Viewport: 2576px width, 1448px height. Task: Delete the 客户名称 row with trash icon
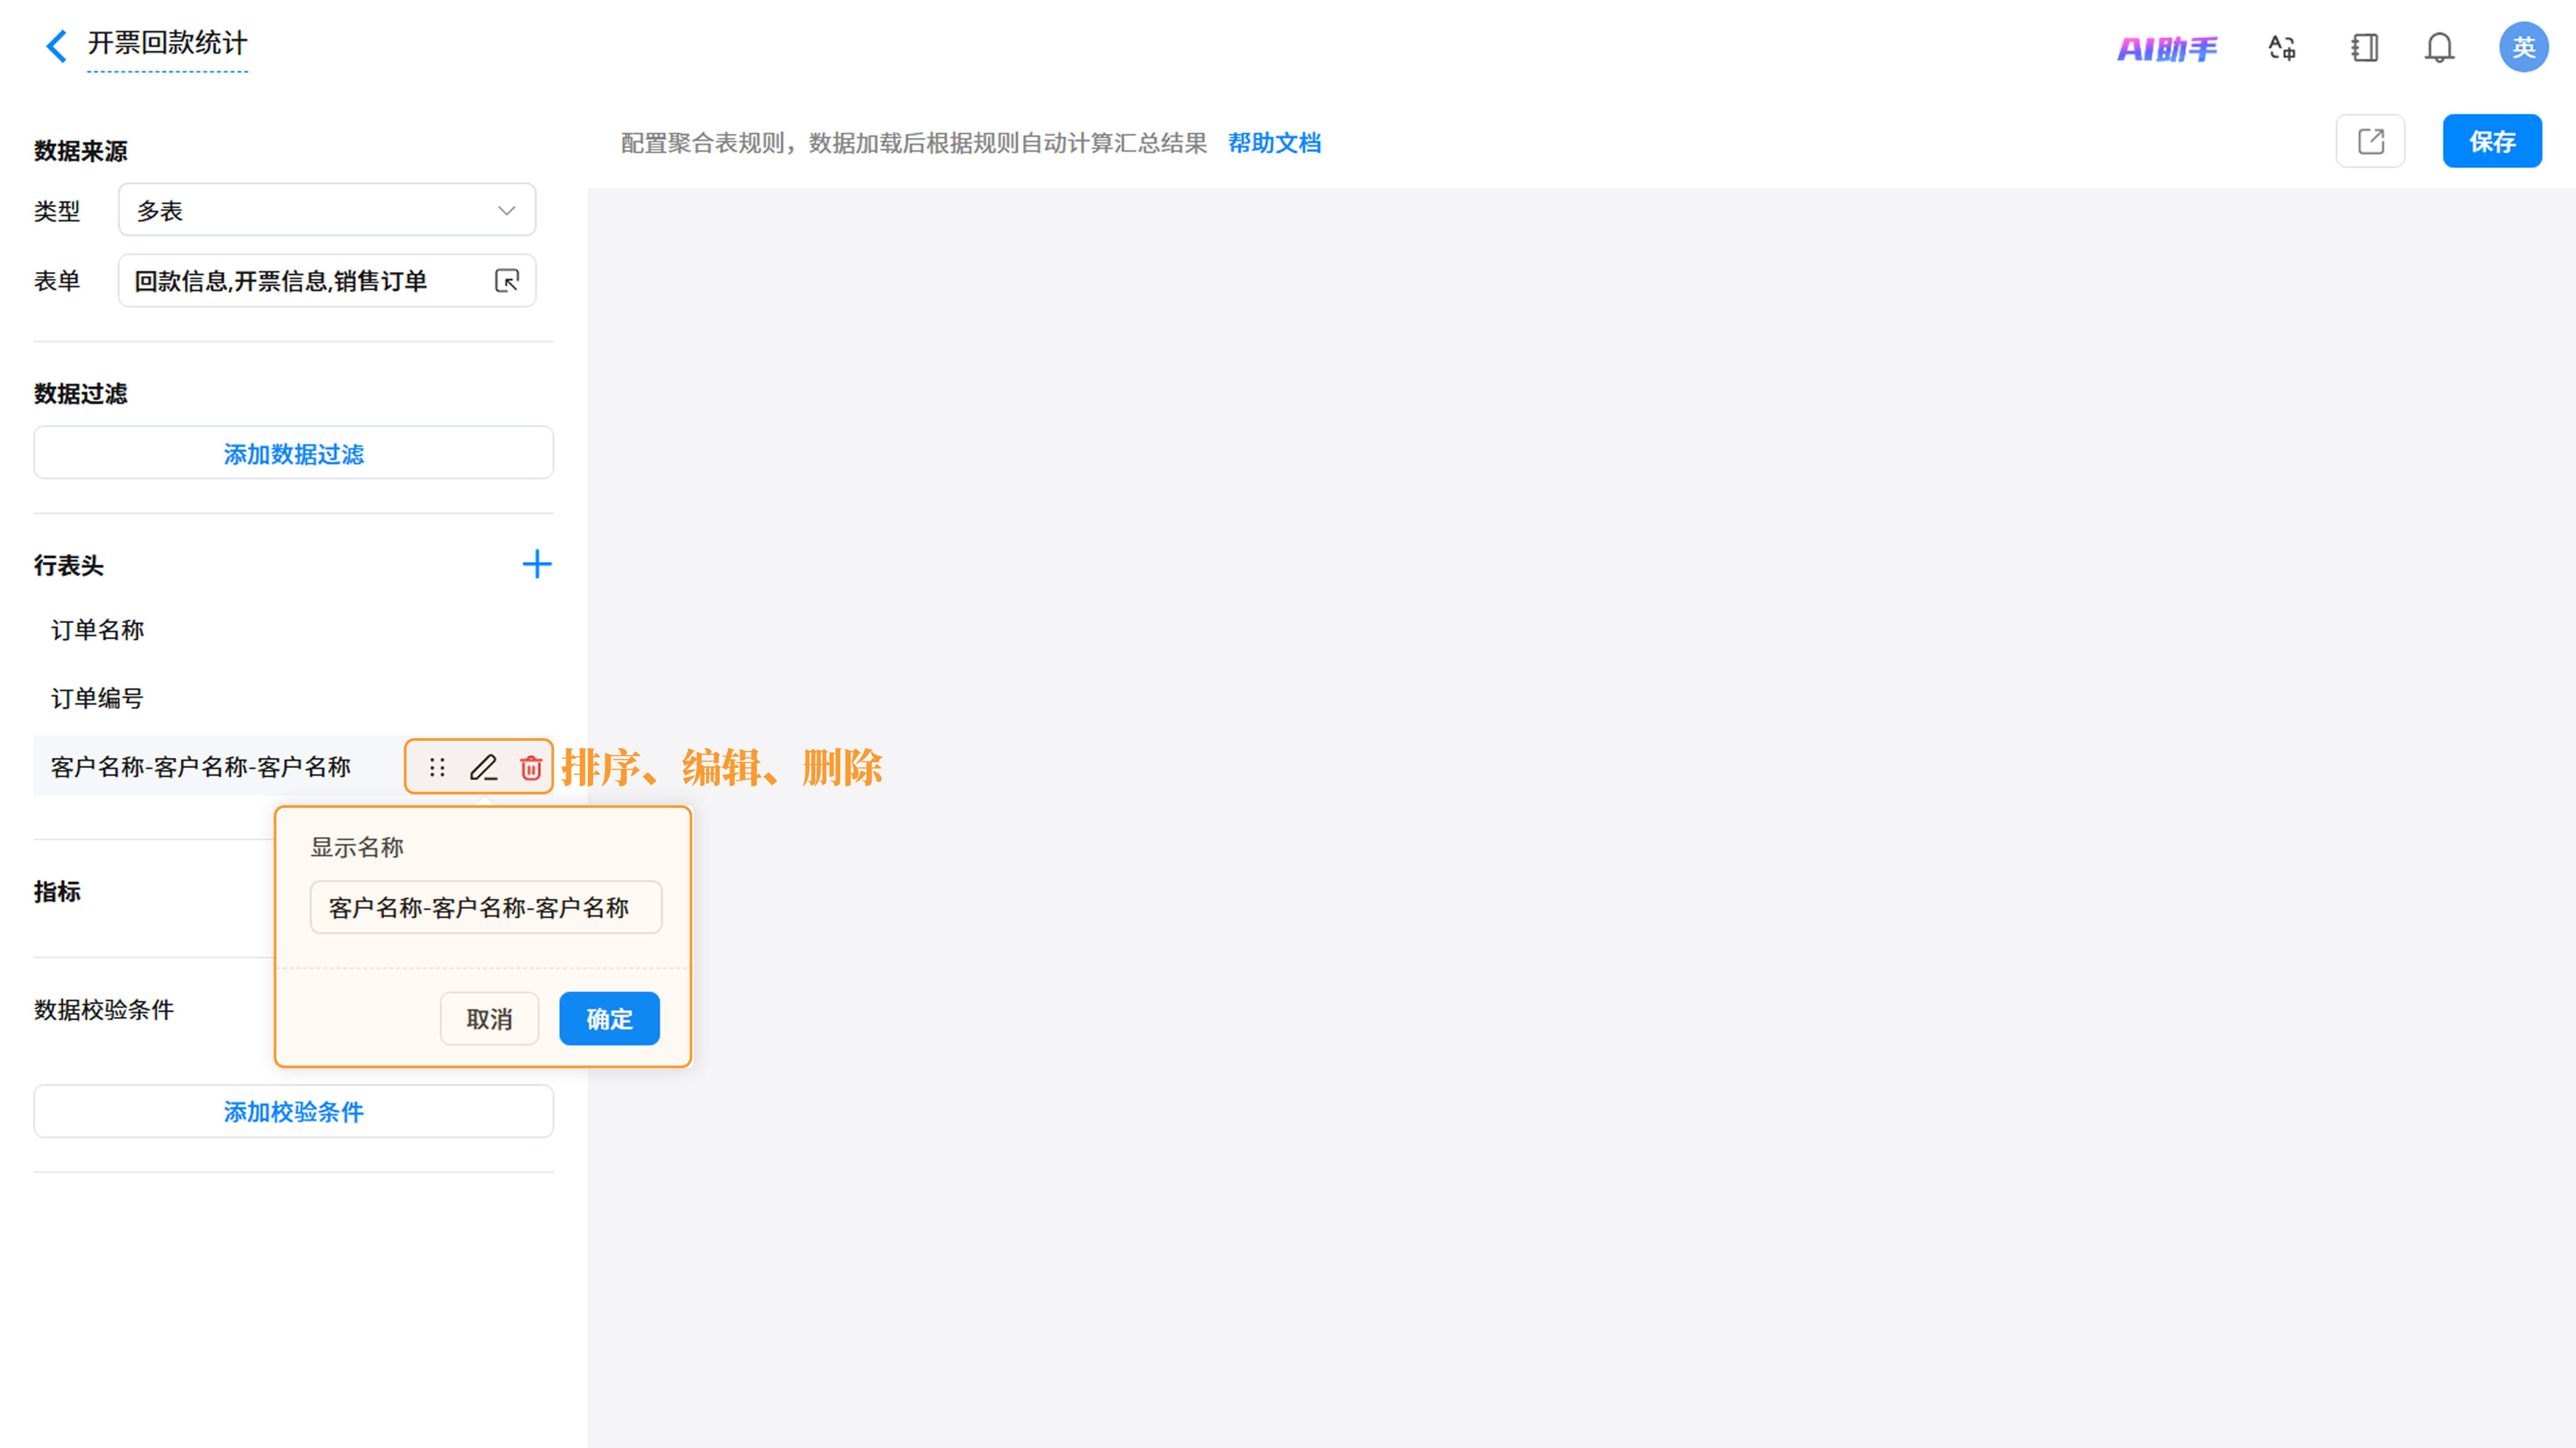(x=531, y=767)
